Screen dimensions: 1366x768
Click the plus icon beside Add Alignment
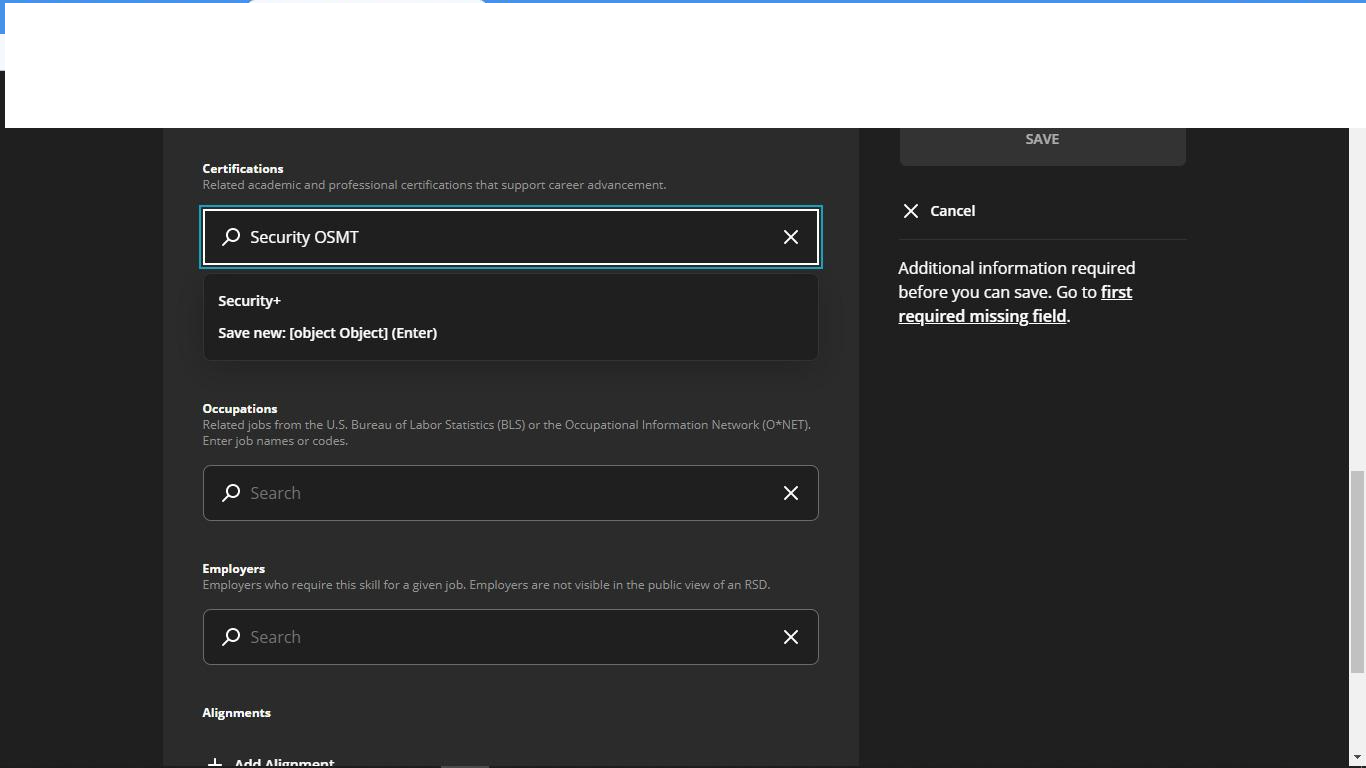pyautogui.click(x=213, y=761)
